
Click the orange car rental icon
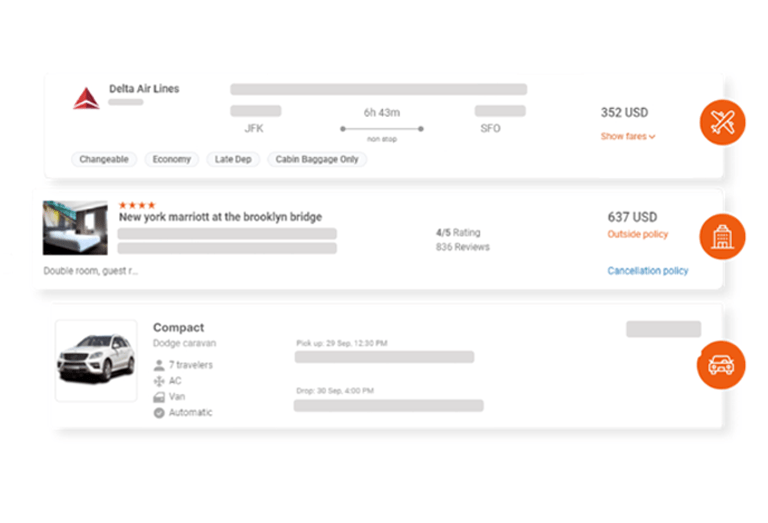click(721, 365)
